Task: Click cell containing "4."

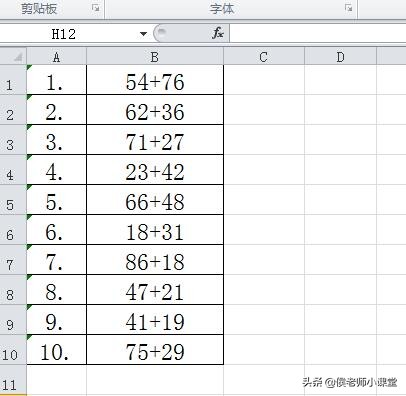Action: [x=57, y=170]
